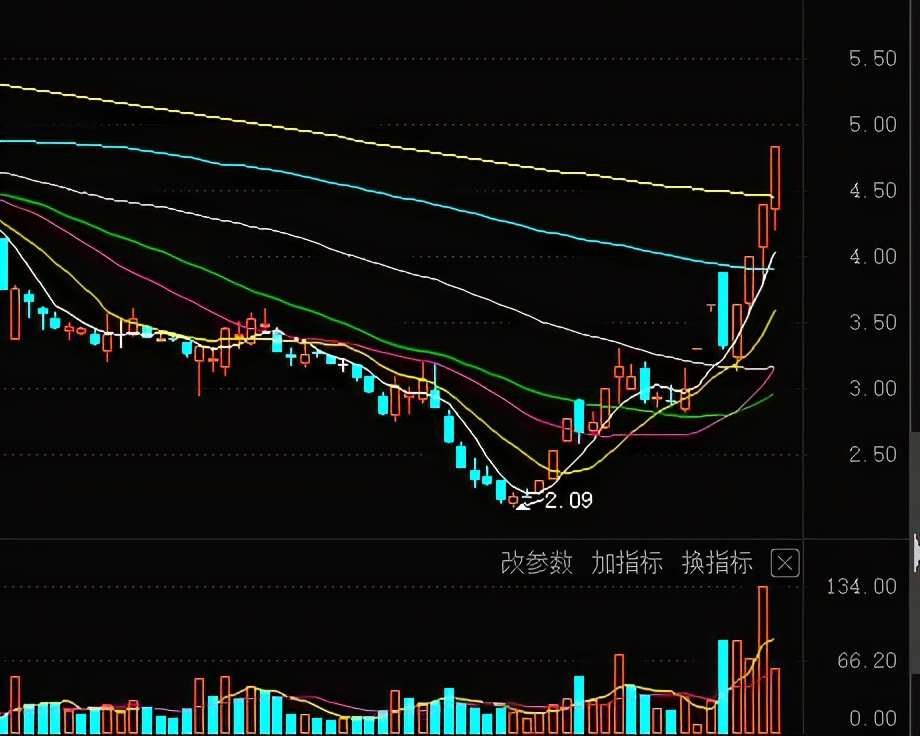Click 换指标 to switch indicator
The image size is (920, 736).
tap(717, 563)
